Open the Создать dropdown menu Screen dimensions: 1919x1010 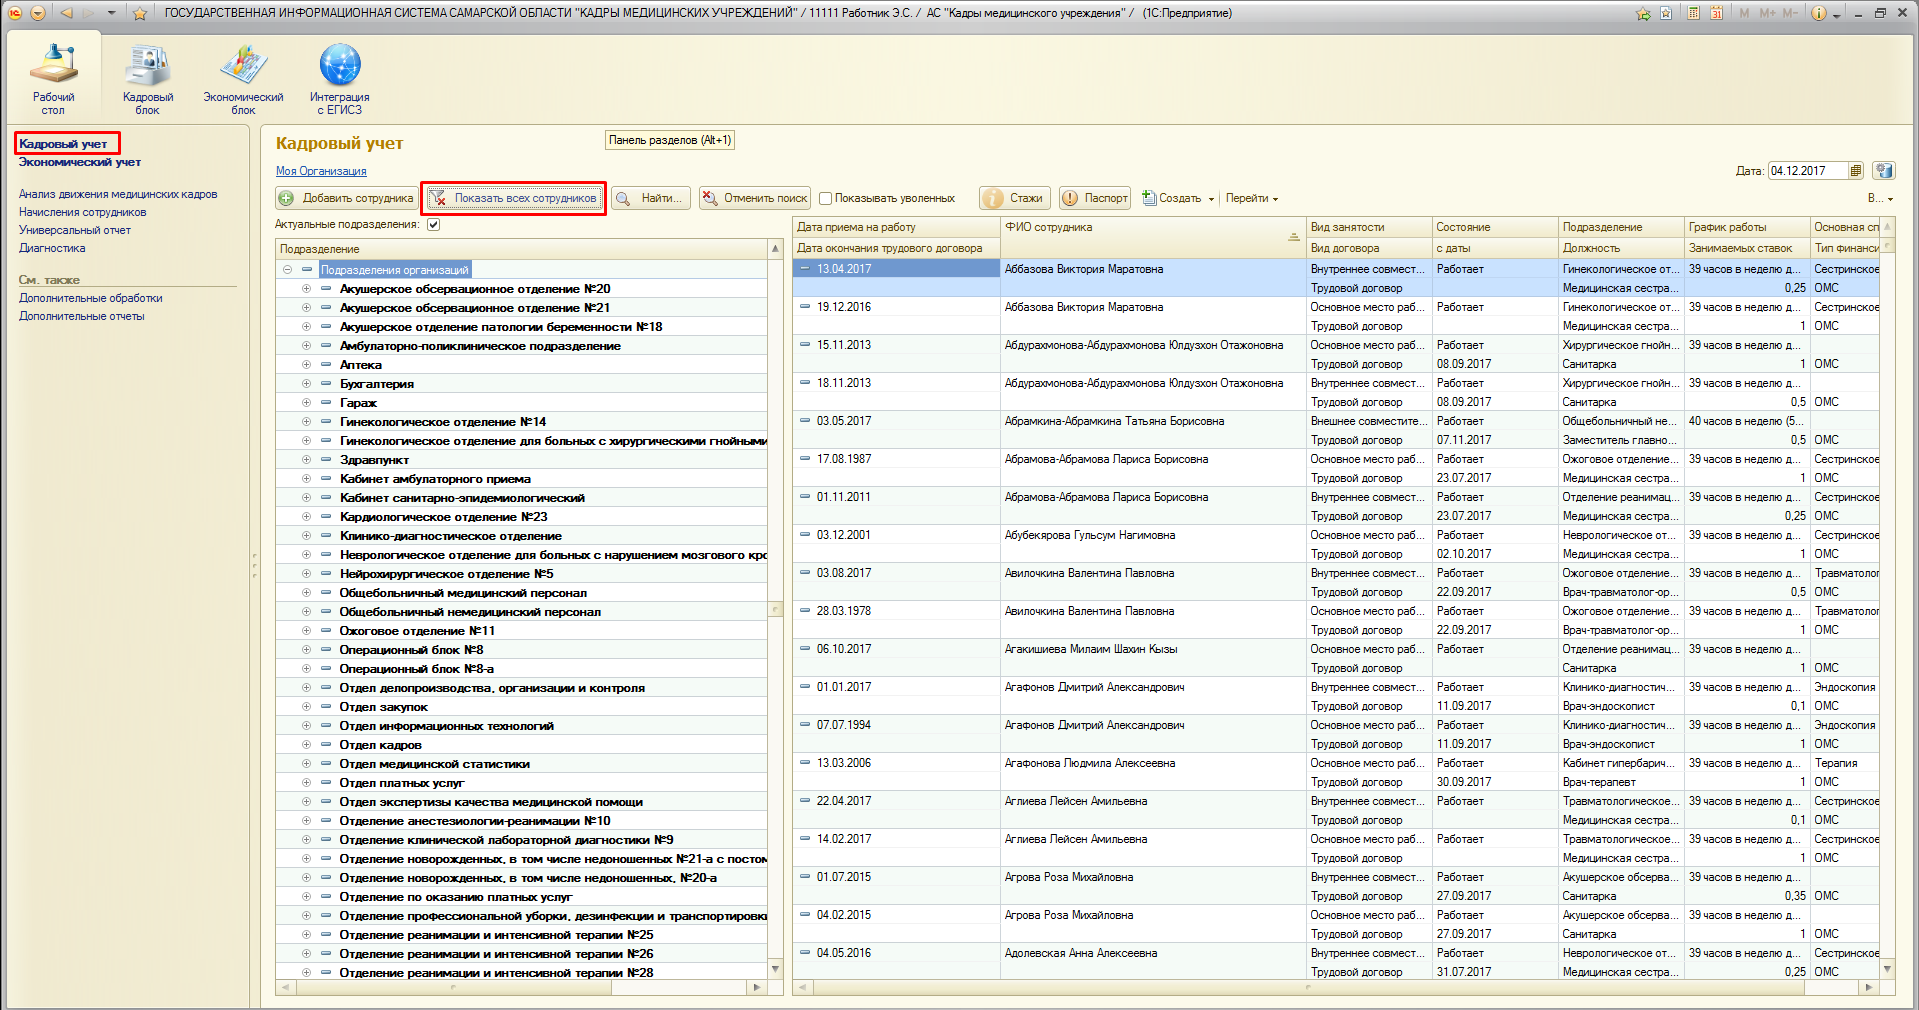point(1180,198)
